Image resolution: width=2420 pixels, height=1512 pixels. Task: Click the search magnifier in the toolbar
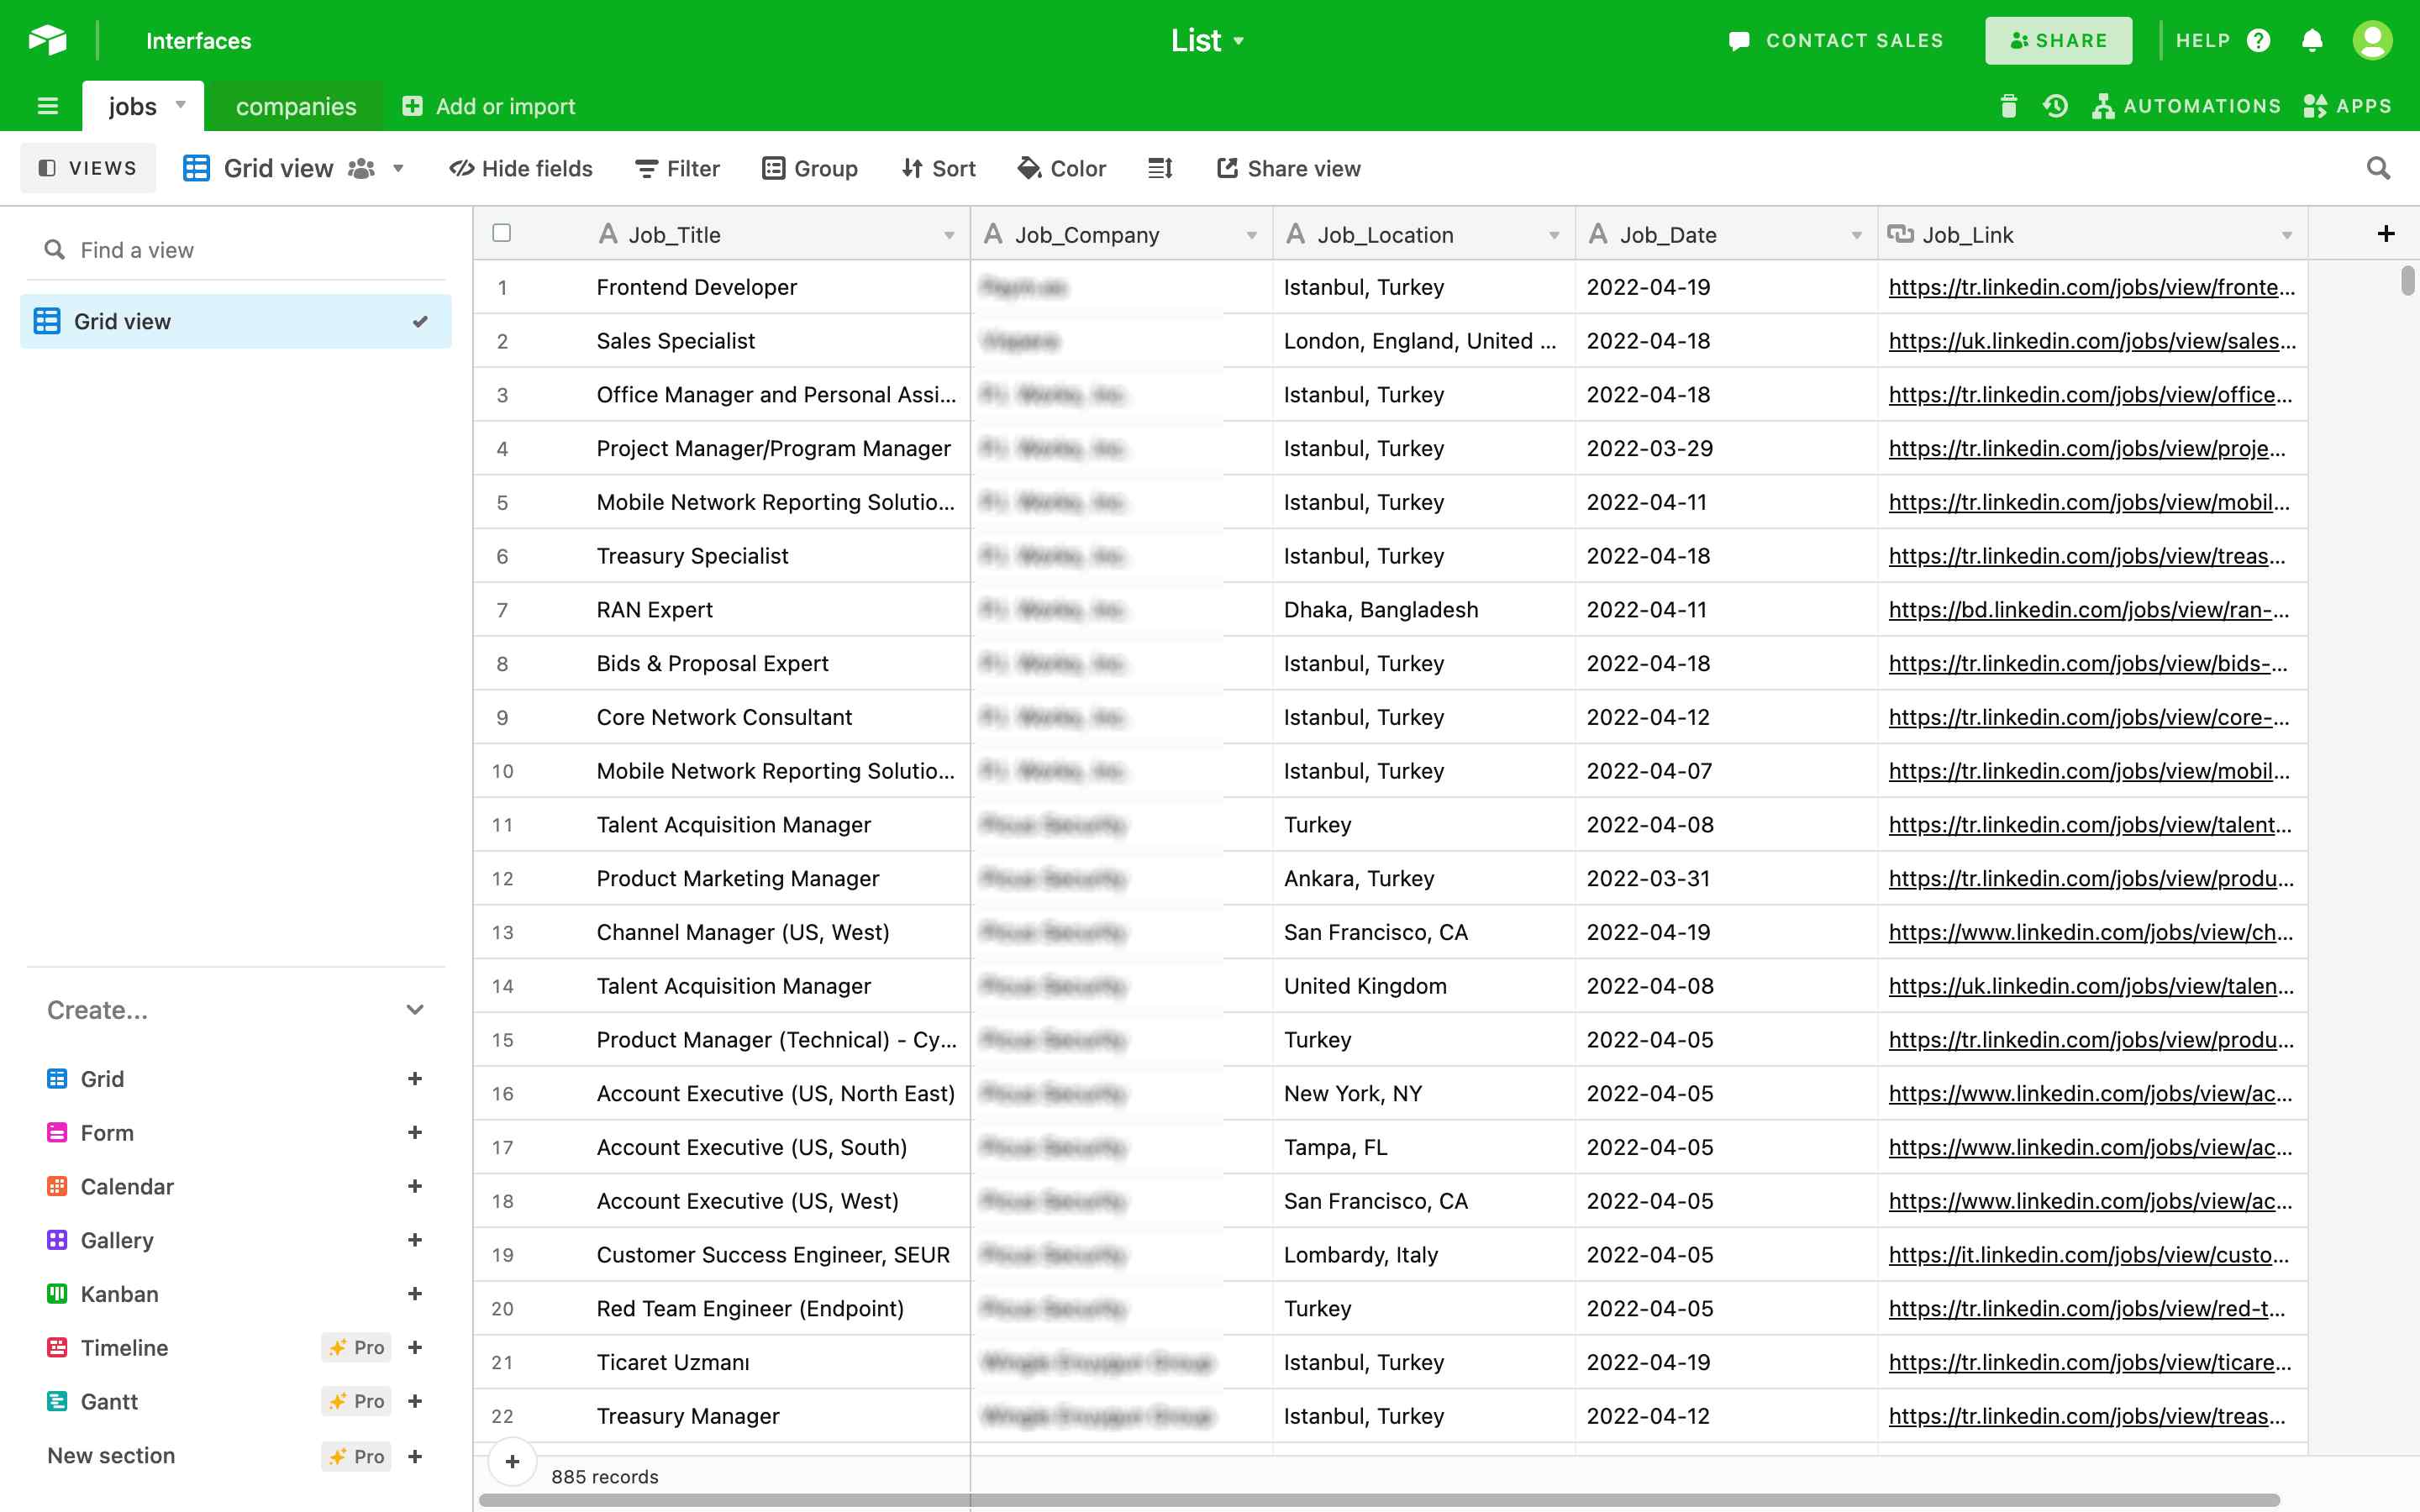coord(2378,168)
